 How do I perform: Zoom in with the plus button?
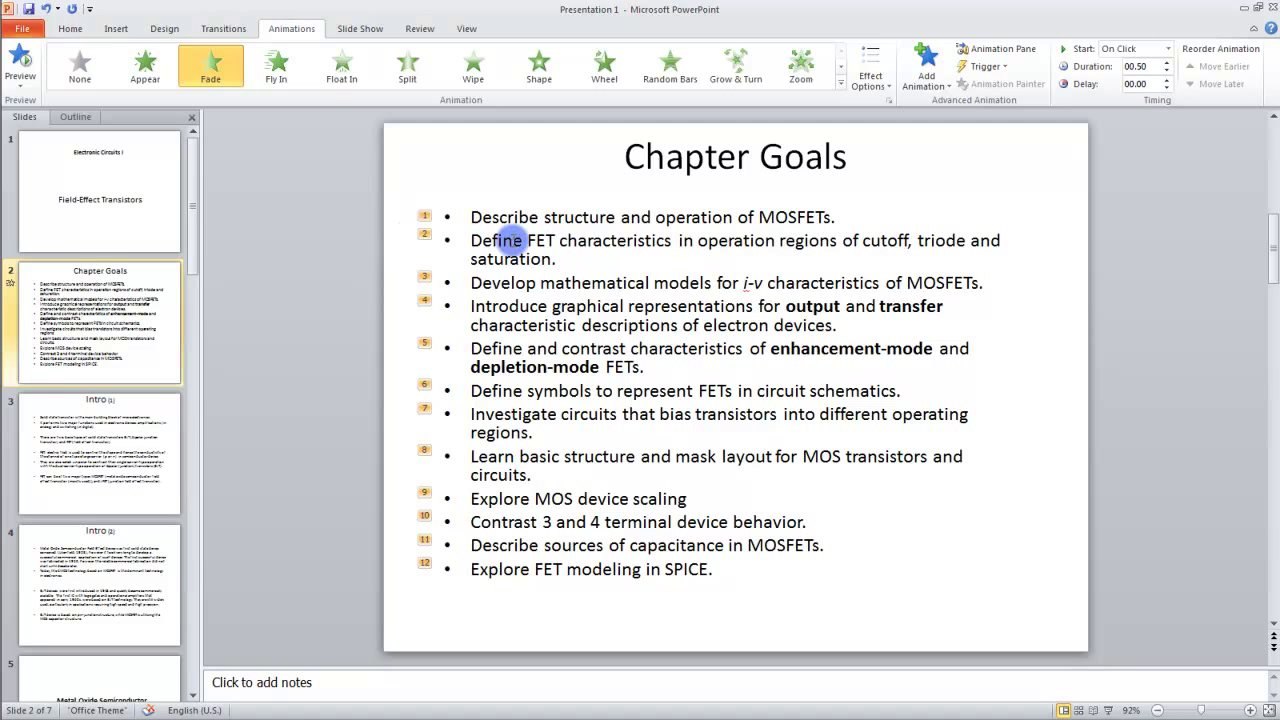point(1250,710)
